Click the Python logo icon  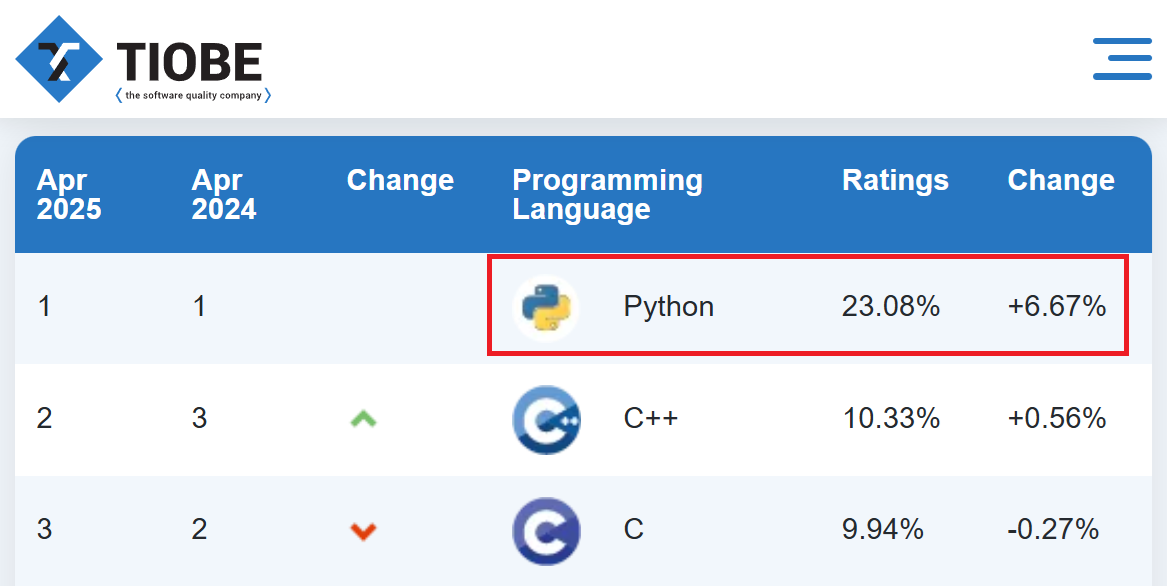pyautogui.click(x=546, y=308)
